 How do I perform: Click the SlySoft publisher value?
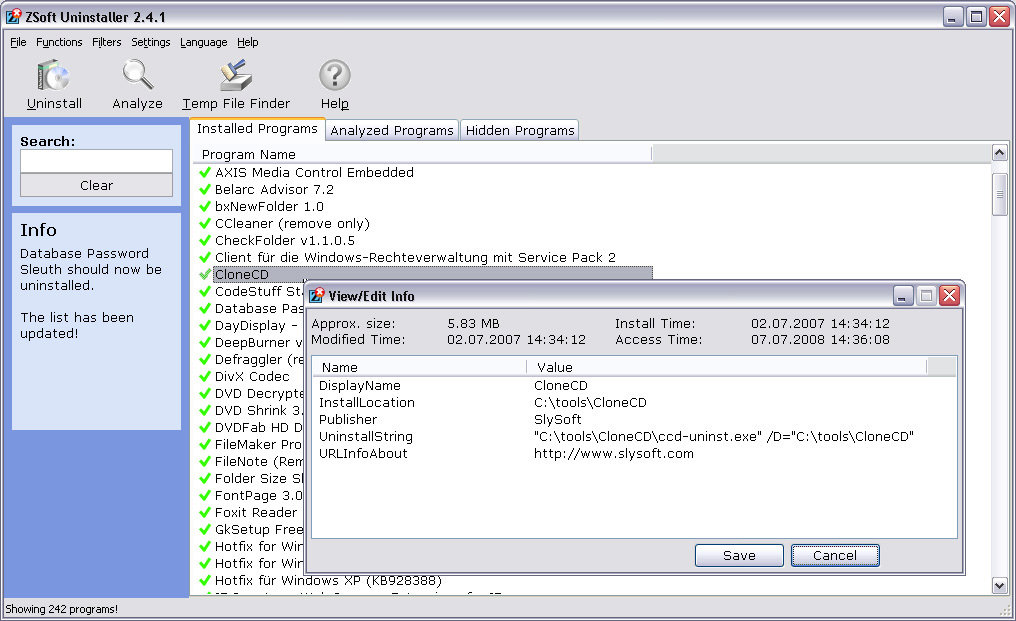(557, 419)
